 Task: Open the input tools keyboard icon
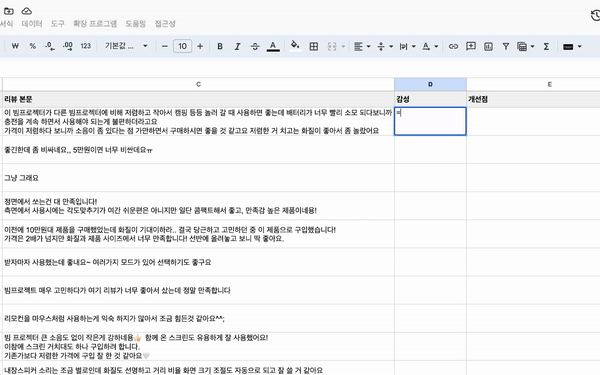(x=568, y=47)
